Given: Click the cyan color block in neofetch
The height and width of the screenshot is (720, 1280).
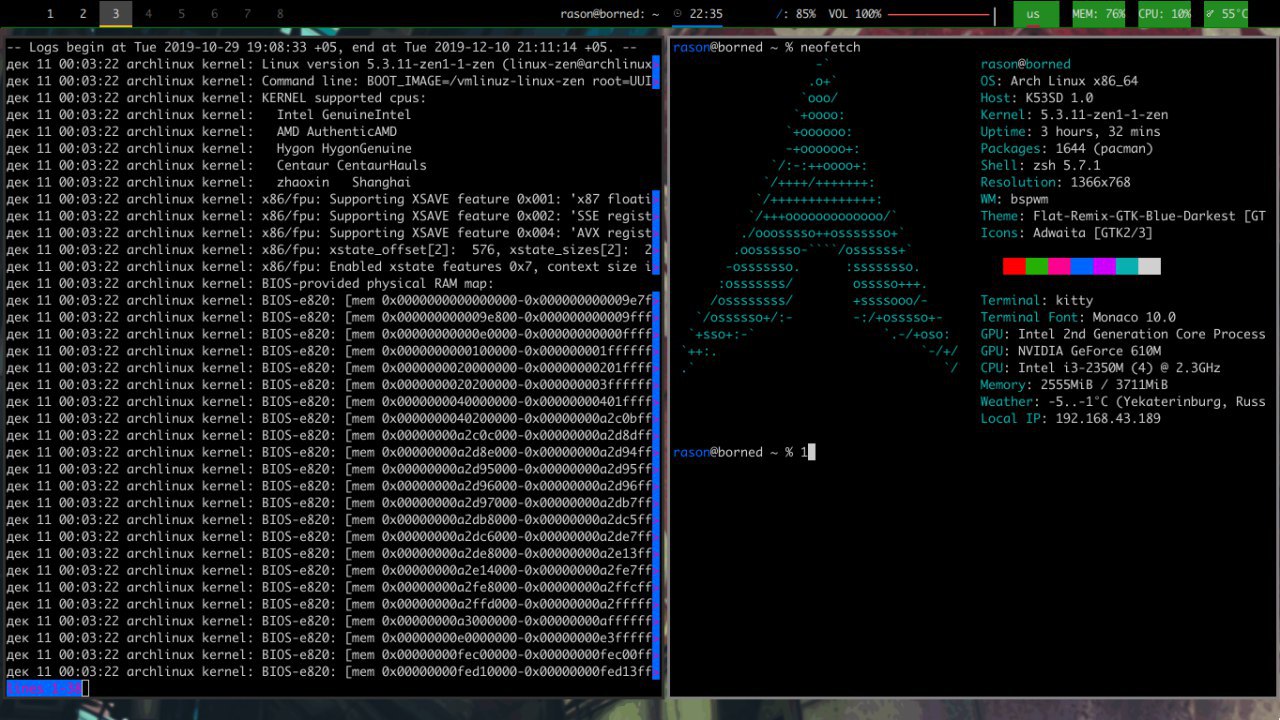Looking at the screenshot, I should 1127,266.
